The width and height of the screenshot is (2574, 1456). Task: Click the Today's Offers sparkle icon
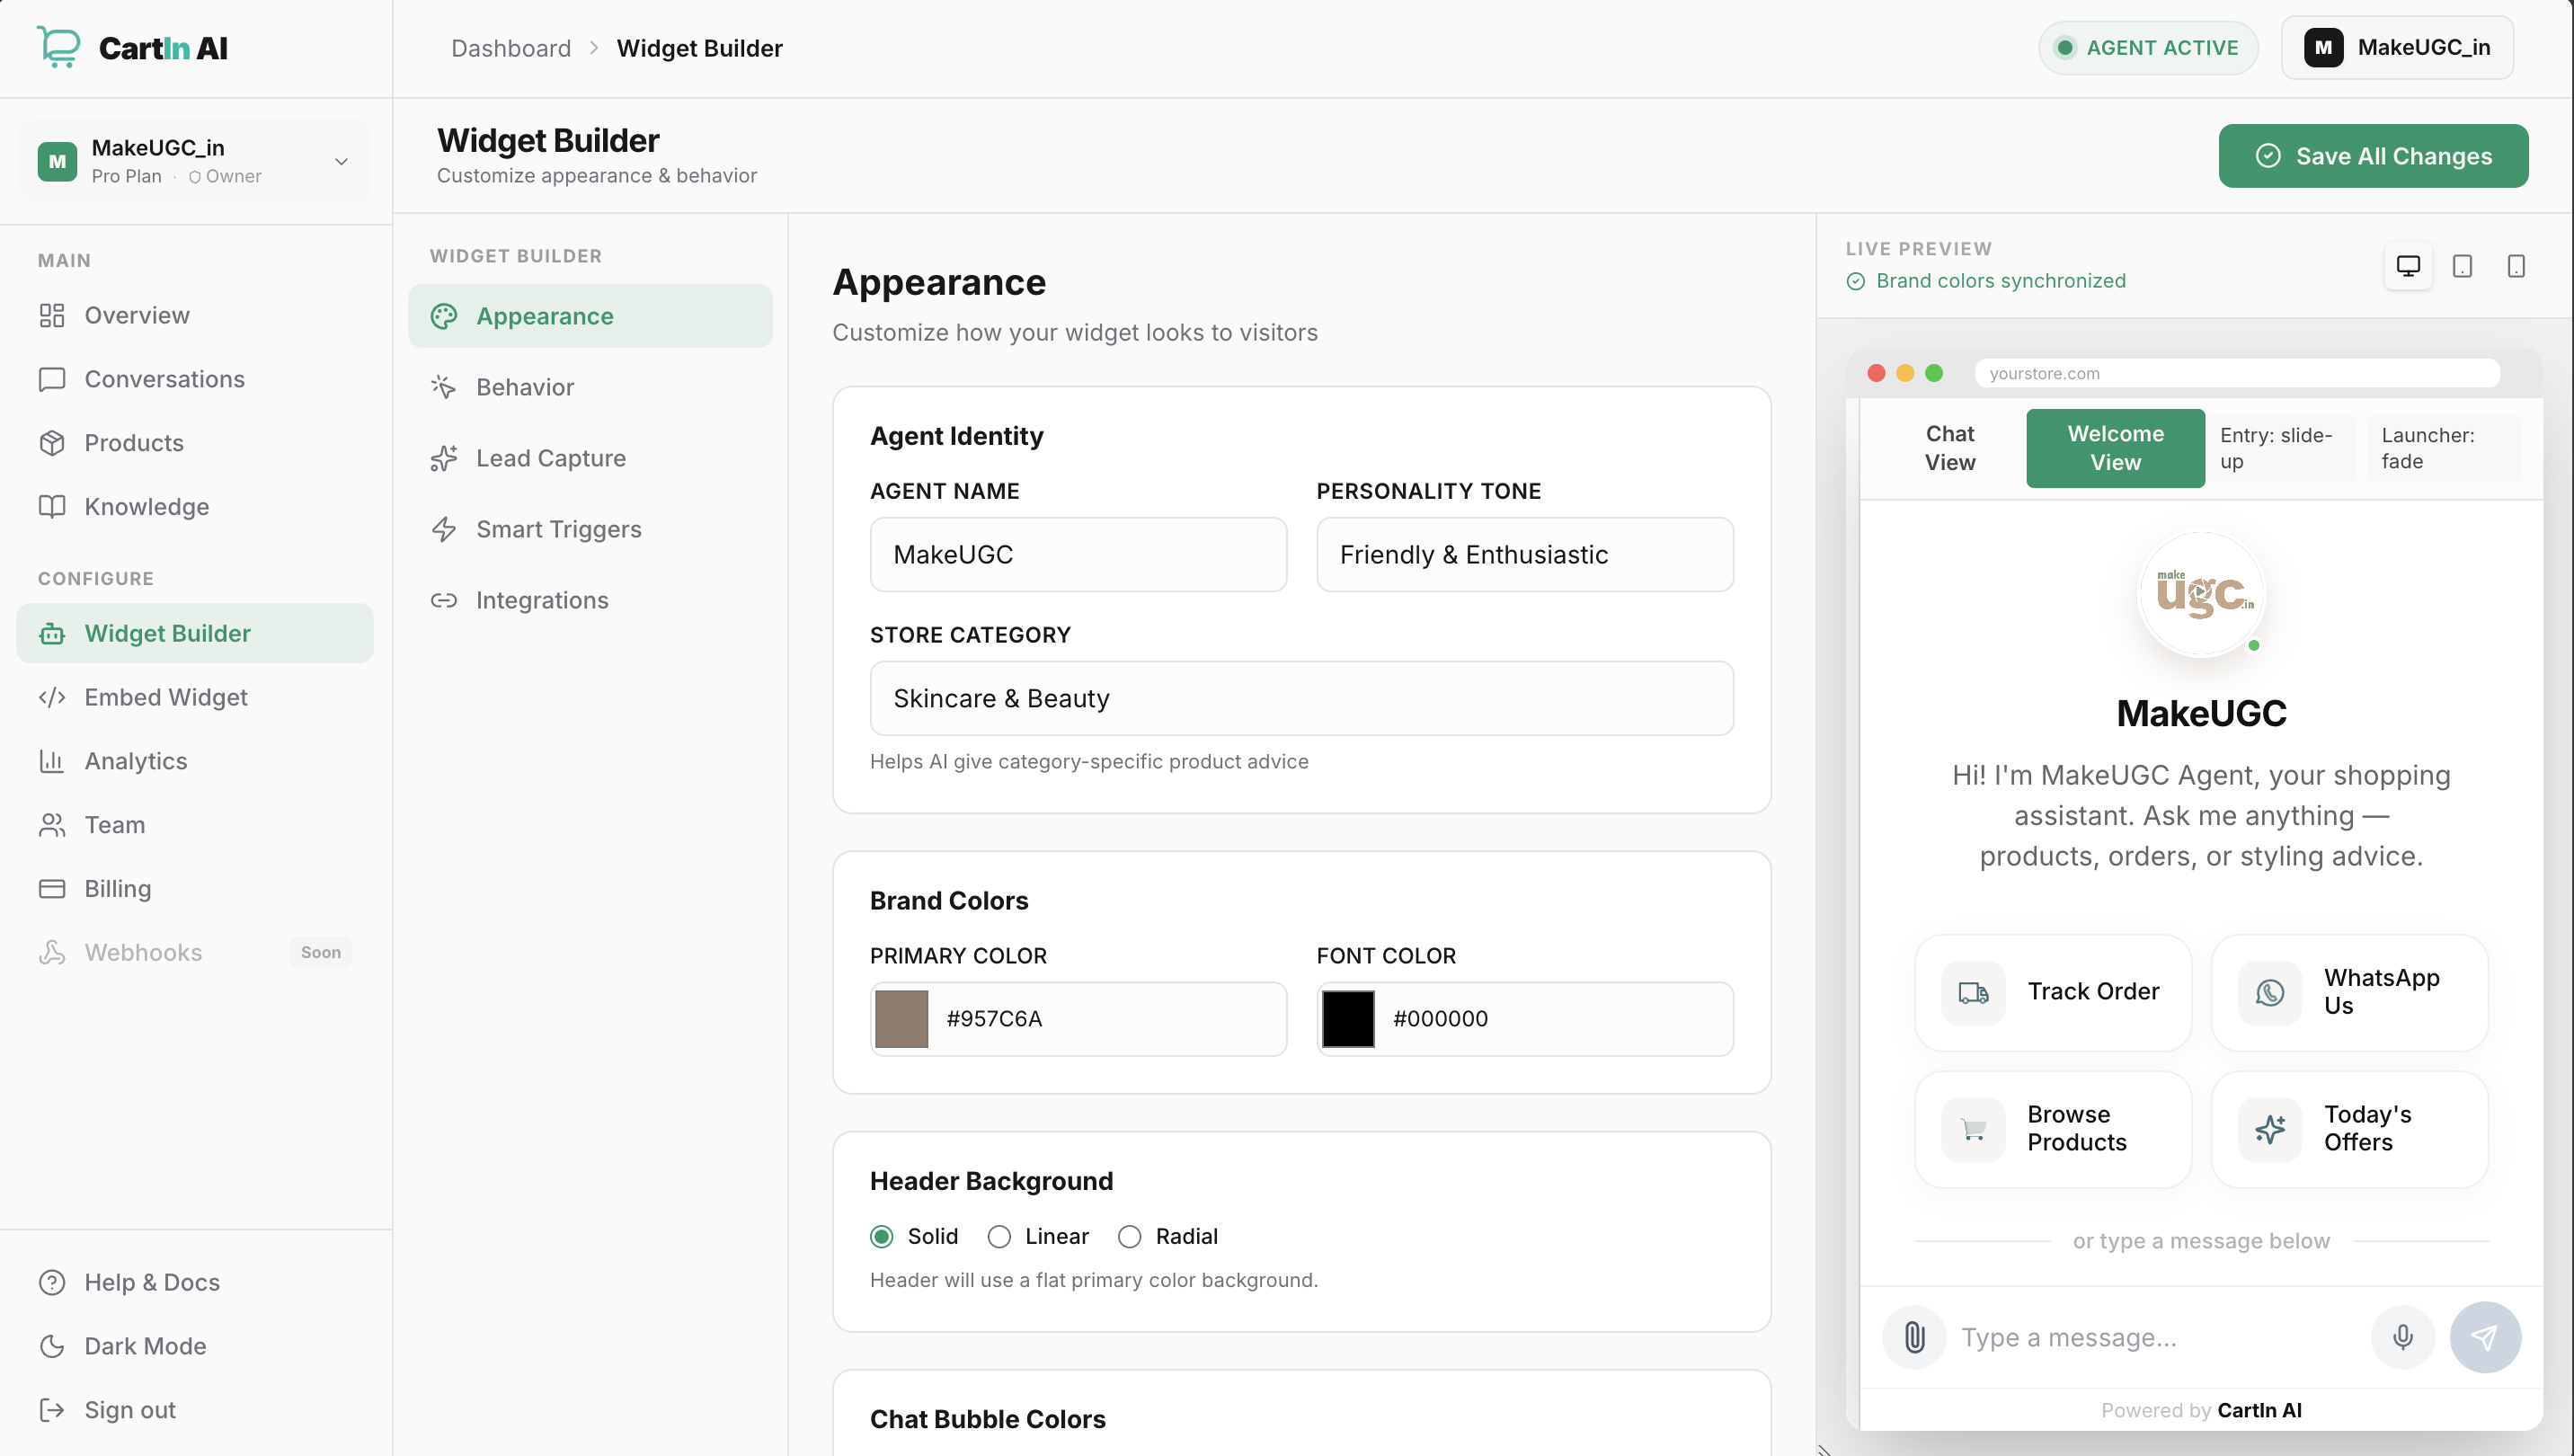click(2270, 1129)
